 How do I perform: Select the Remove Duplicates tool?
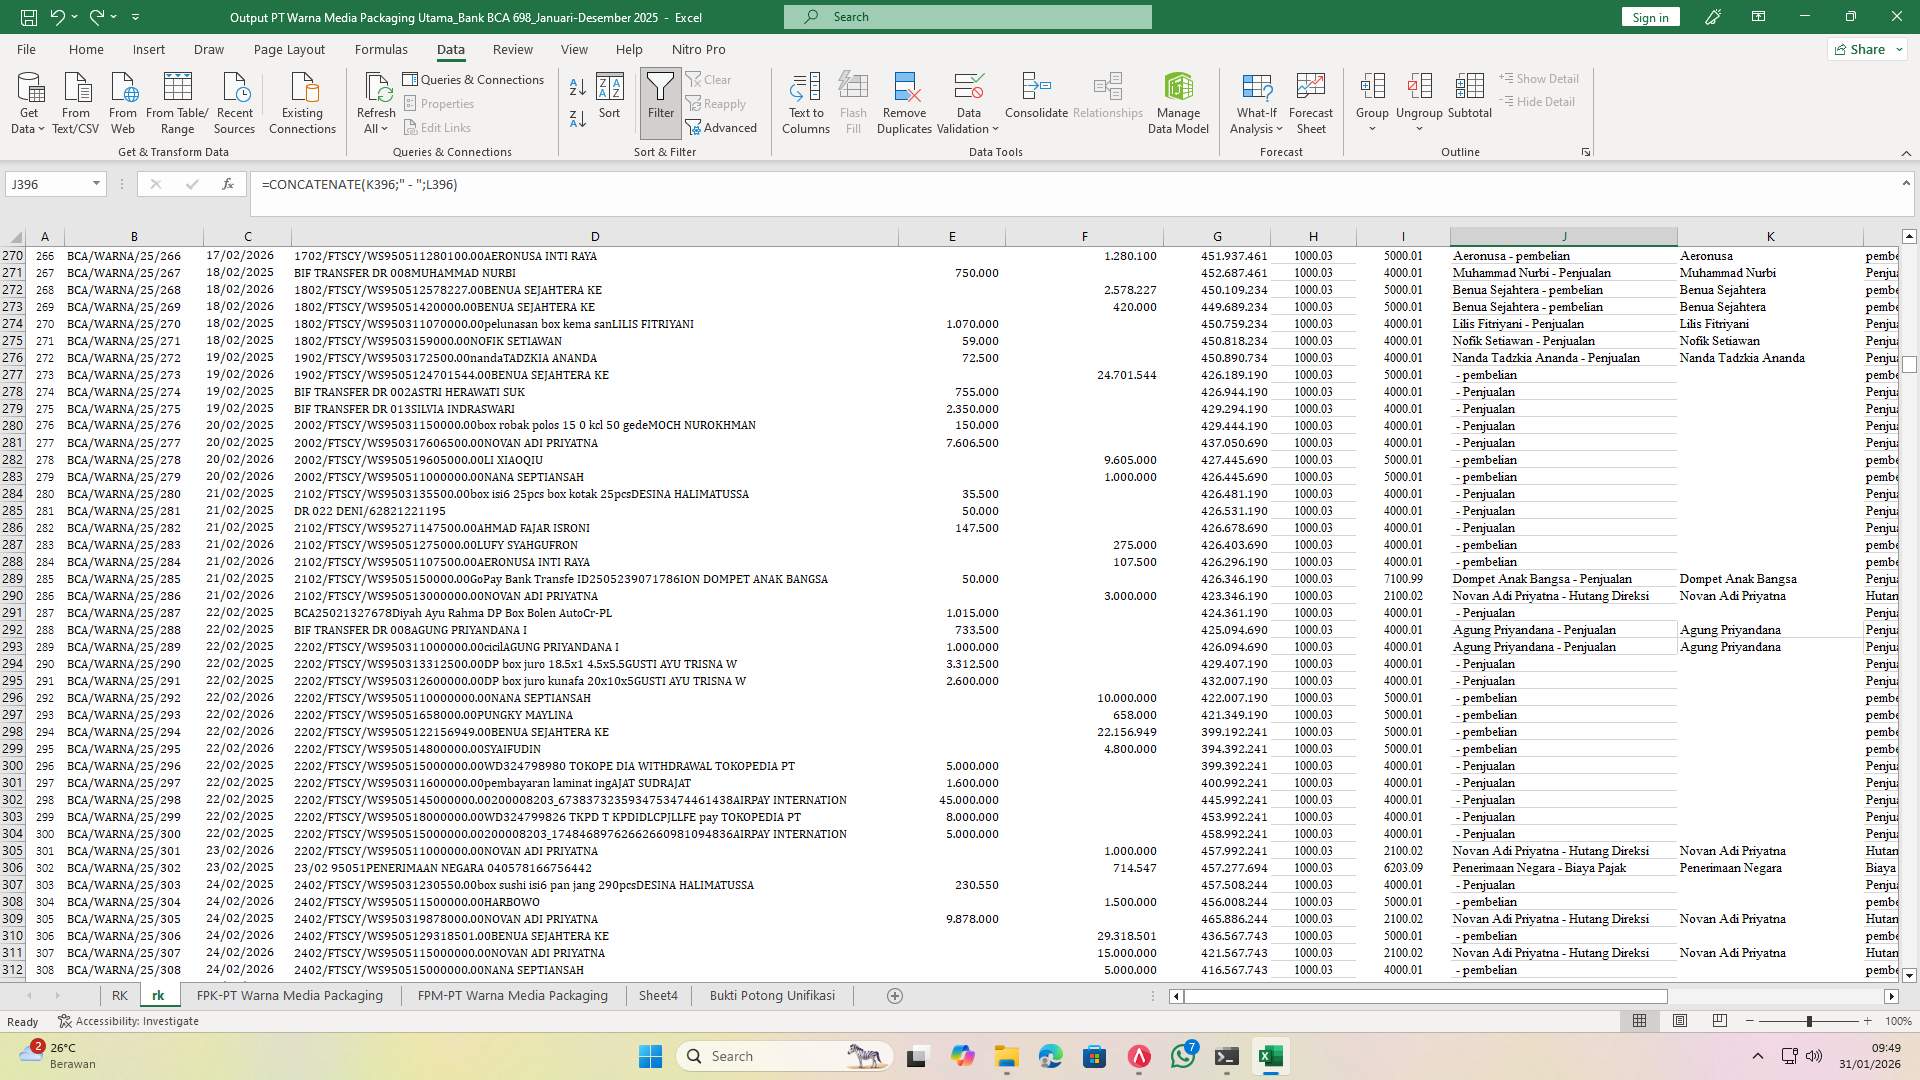(x=904, y=100)
